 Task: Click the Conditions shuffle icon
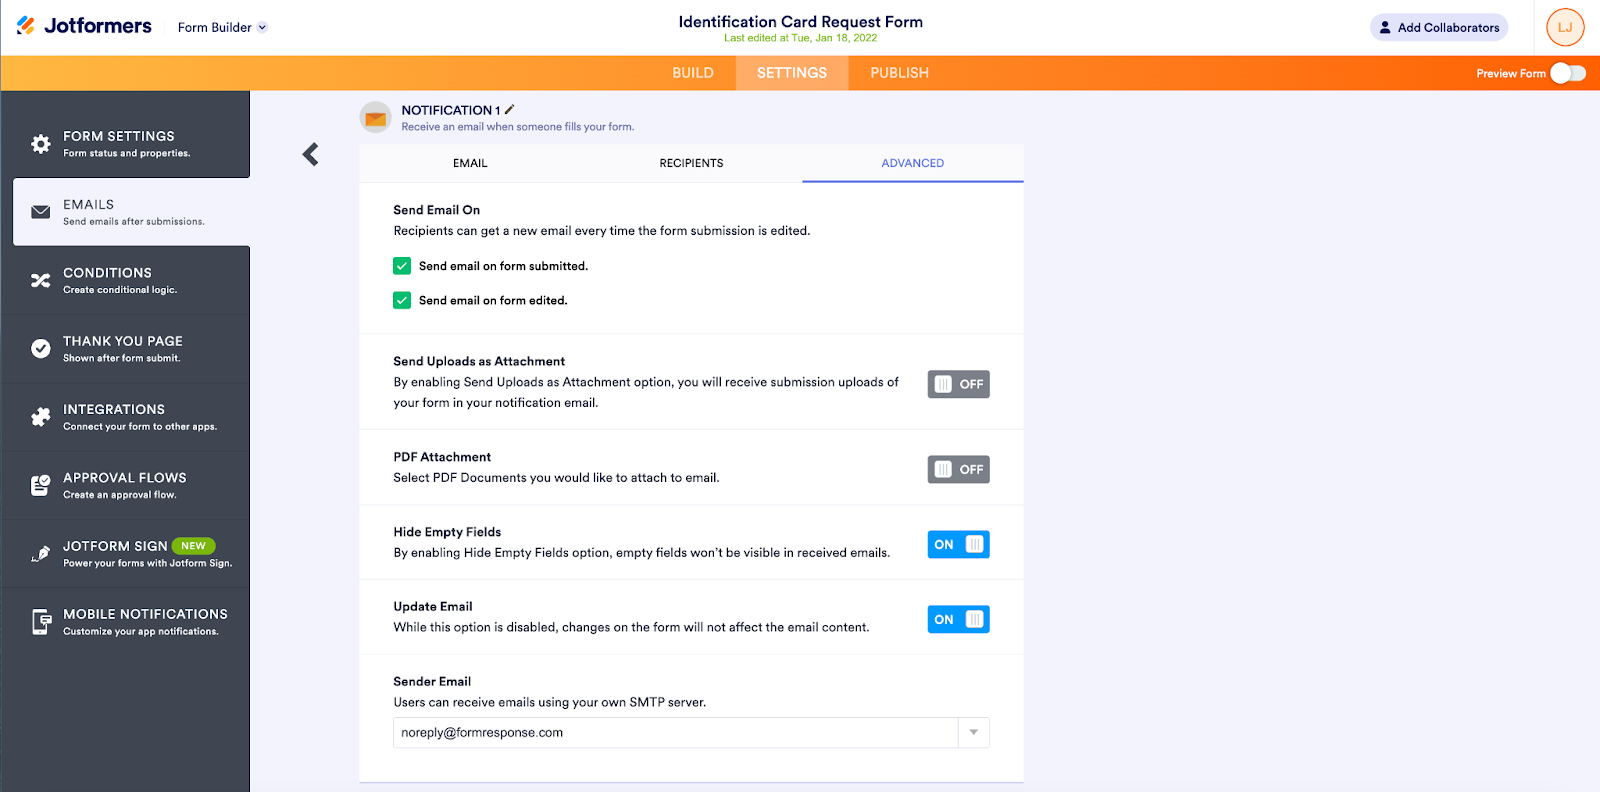pyautogui.click(x=41, y=281)
